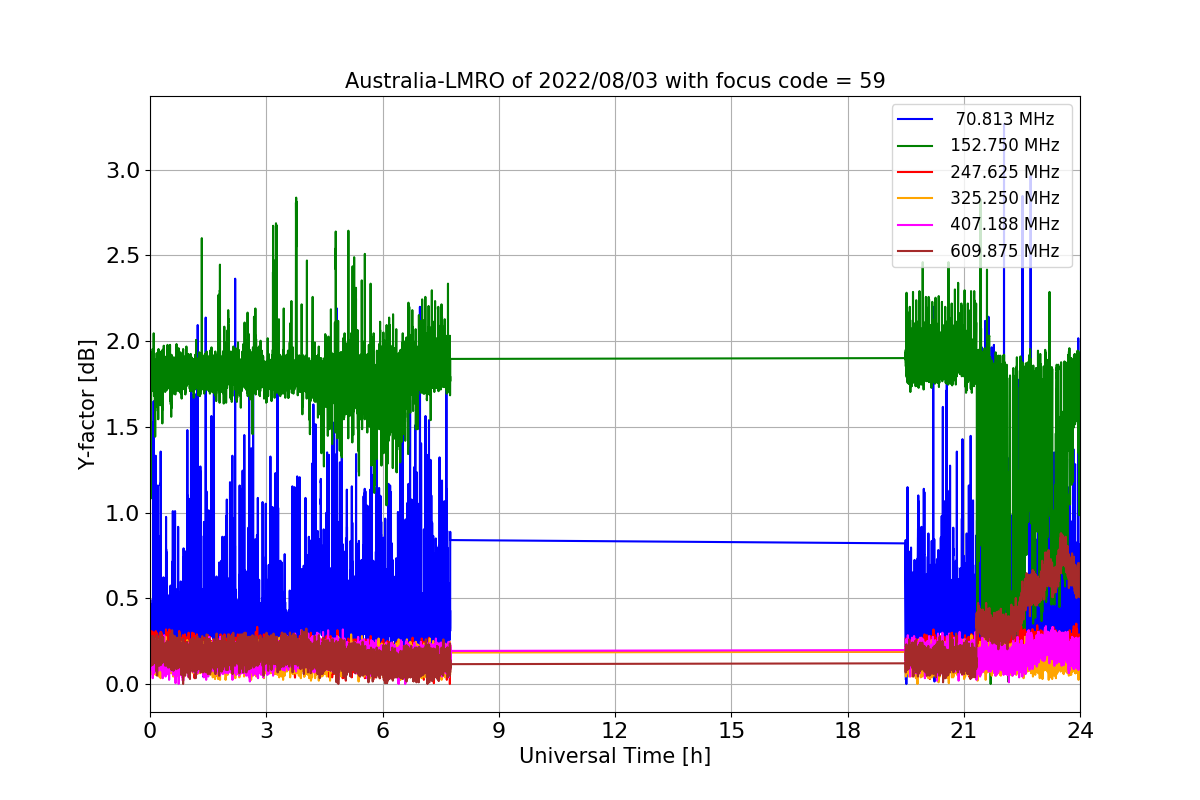Viewport: 1200px width, 800px height.
Task: Select the 247.625 MHz legend label
Action: pos(1005,172)
